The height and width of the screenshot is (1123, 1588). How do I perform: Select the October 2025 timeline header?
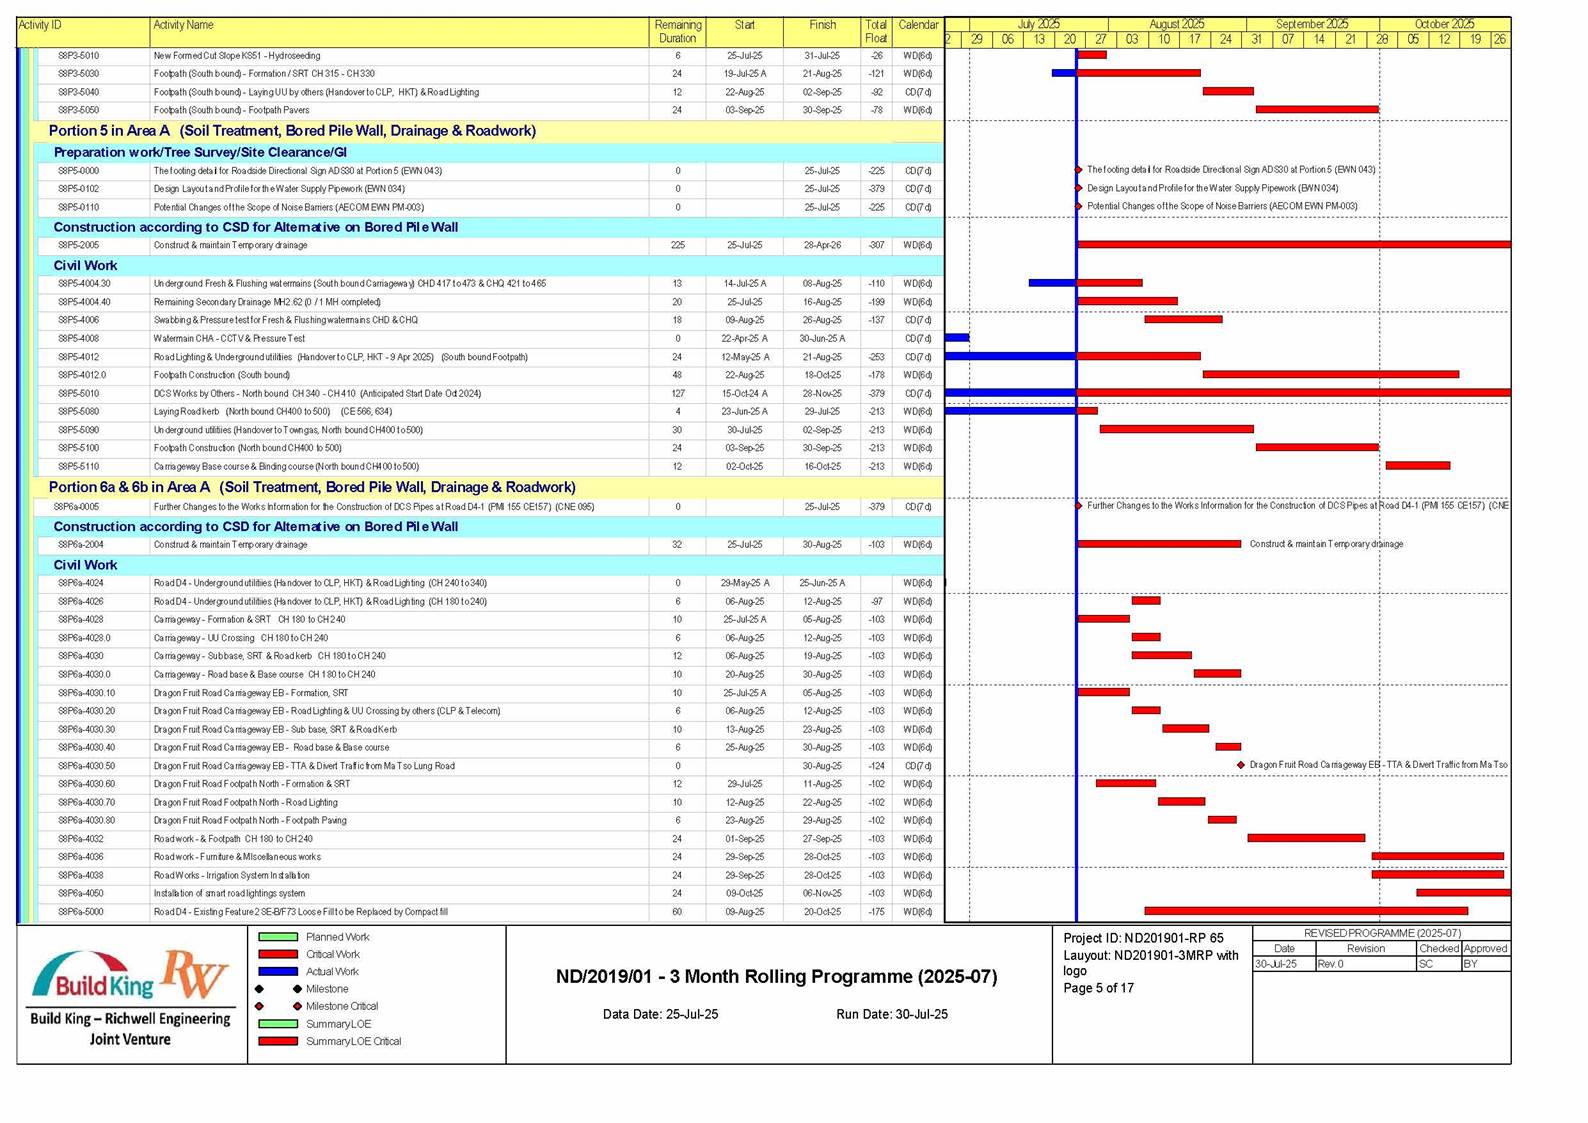[x=1444, y=24]
